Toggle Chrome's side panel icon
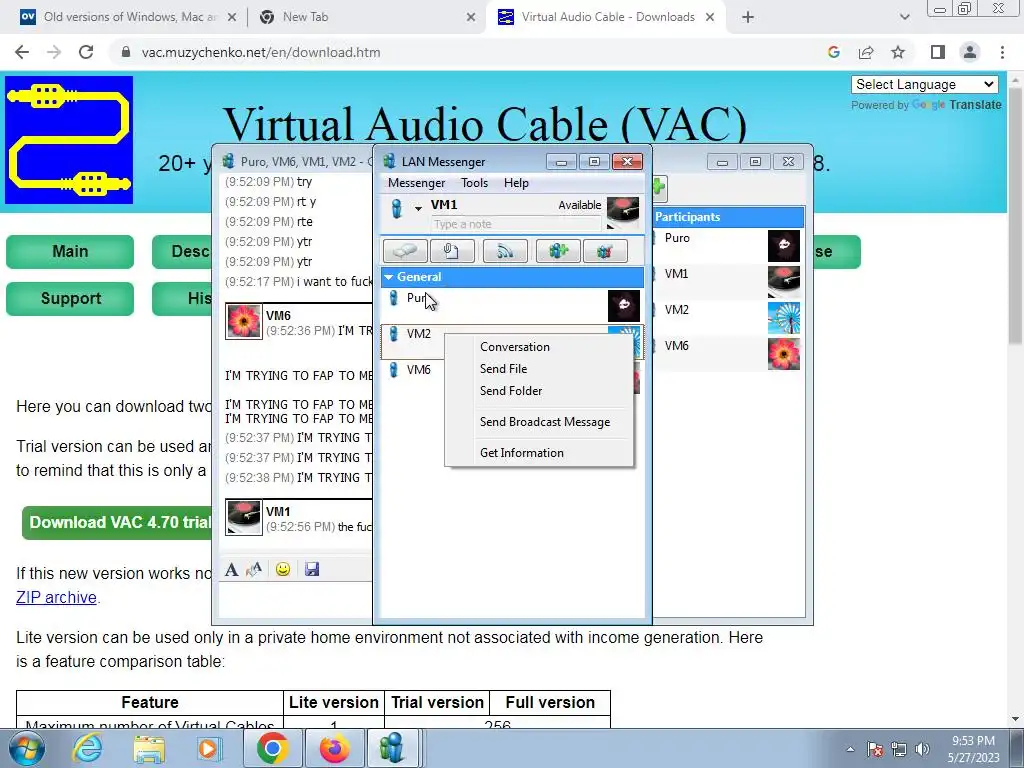The image size is (1024, 768). tap(938, 52)
